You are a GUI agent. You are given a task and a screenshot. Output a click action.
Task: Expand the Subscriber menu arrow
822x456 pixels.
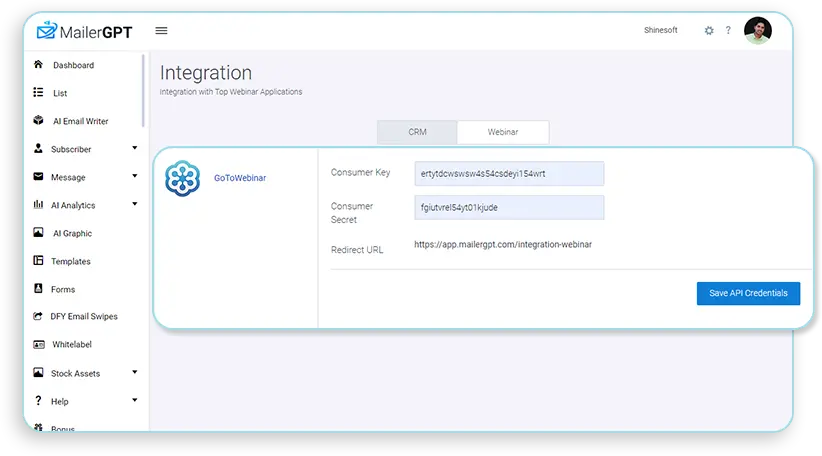click(x=134, y=149)
